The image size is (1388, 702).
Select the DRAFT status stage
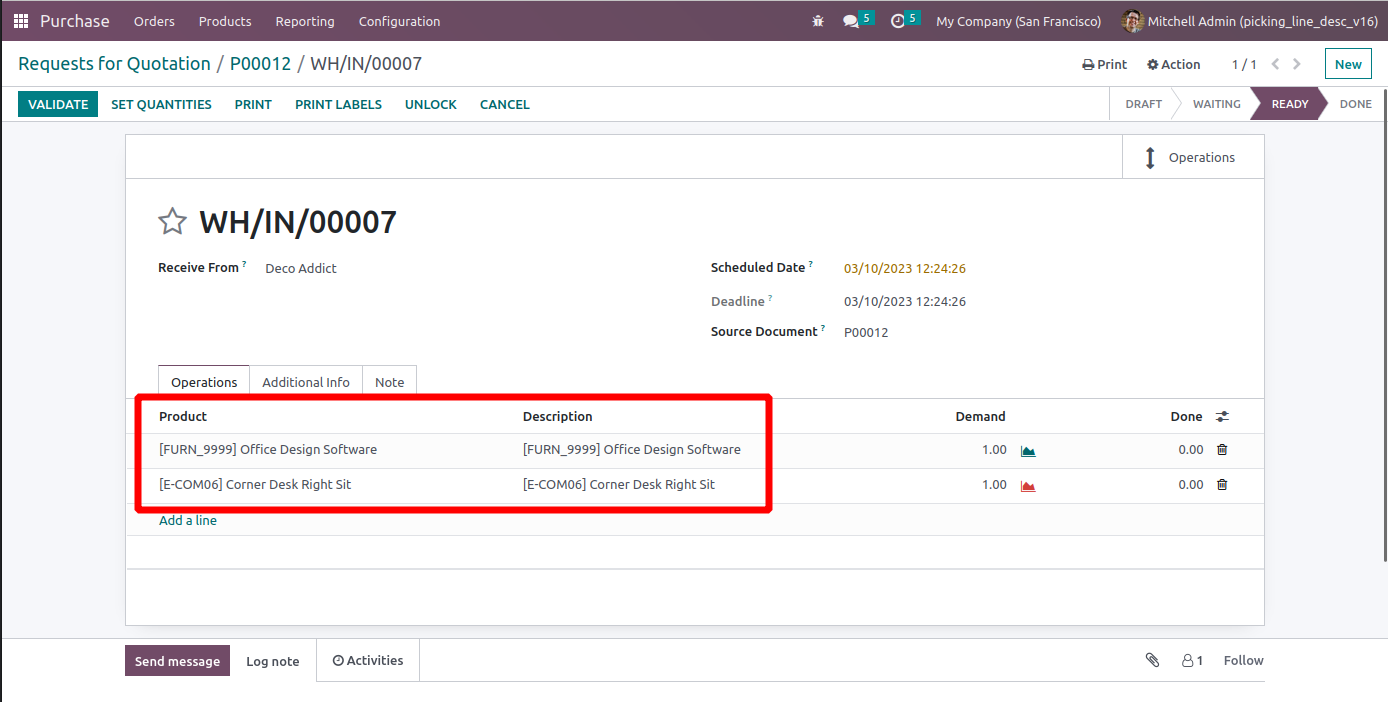point(1143,104)
